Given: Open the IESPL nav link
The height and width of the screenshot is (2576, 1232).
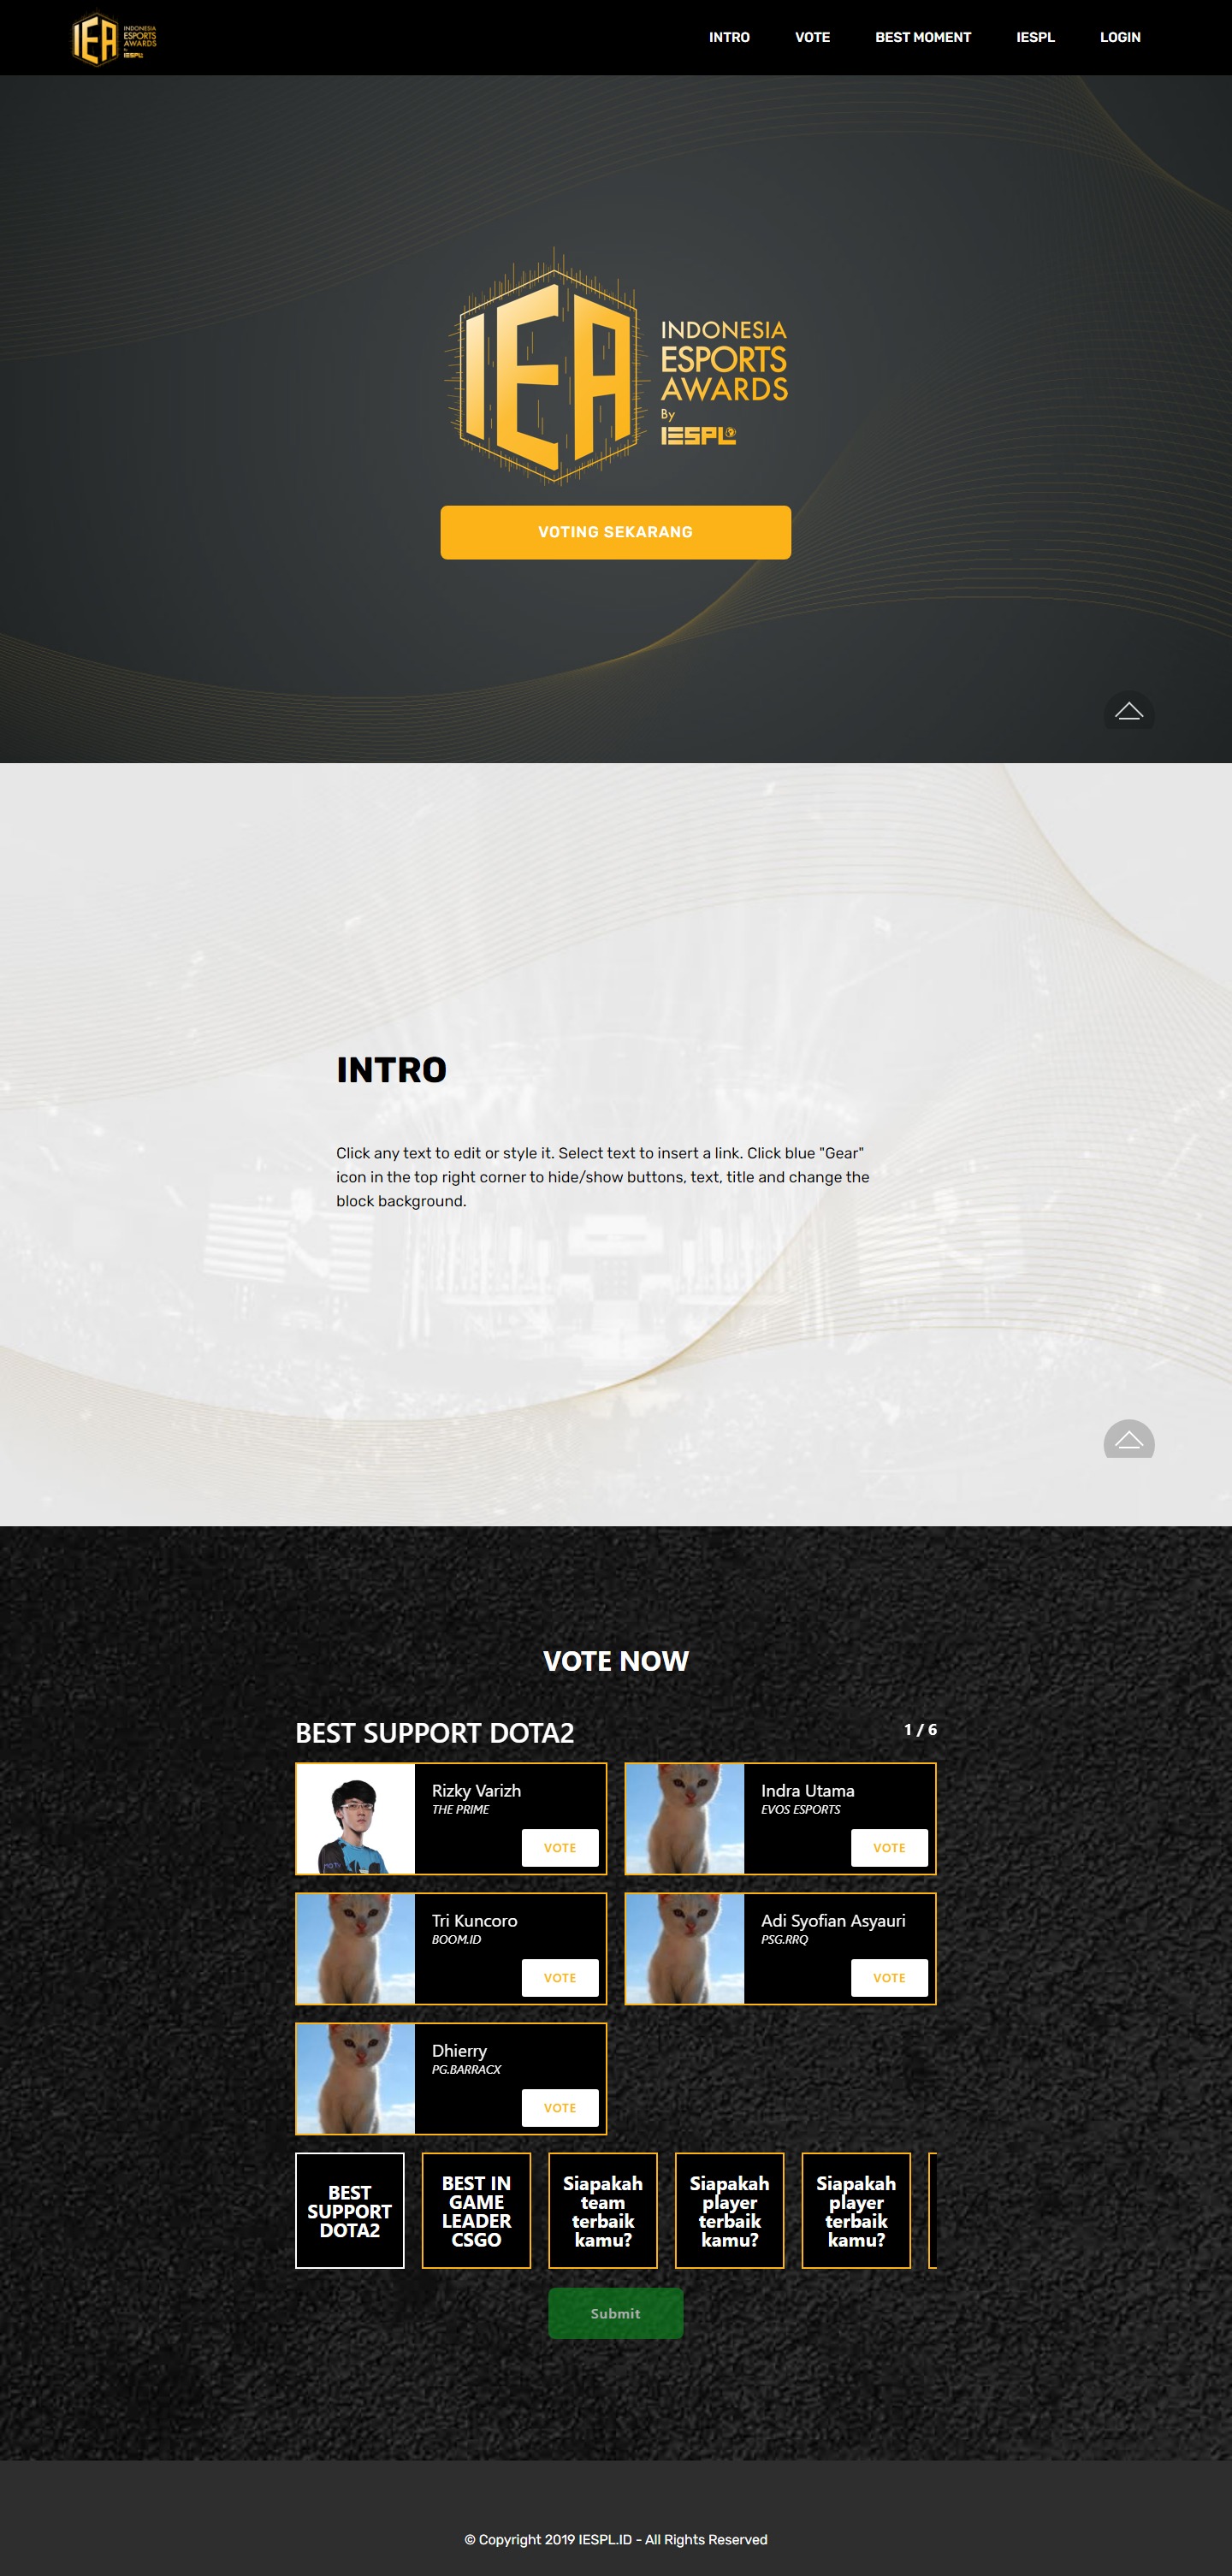Looking at the screenshot, I should pos(1035,37).
